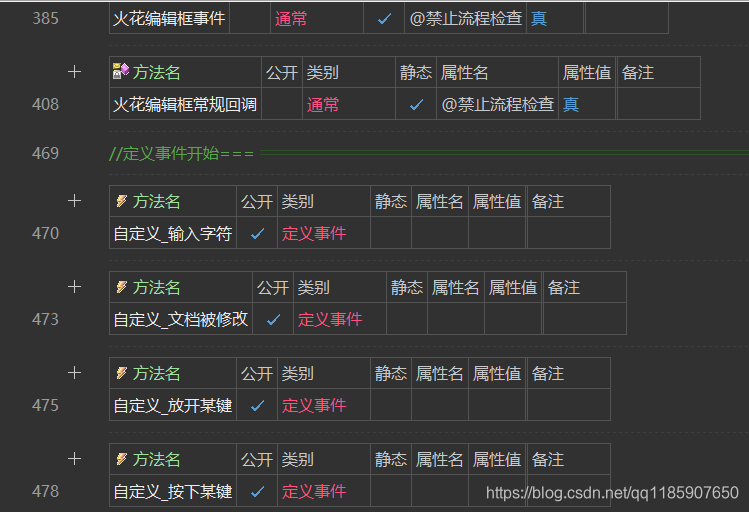Click line number 469 in gutter
The width and height of the screenshot is (749, 512).
[45, 153]
